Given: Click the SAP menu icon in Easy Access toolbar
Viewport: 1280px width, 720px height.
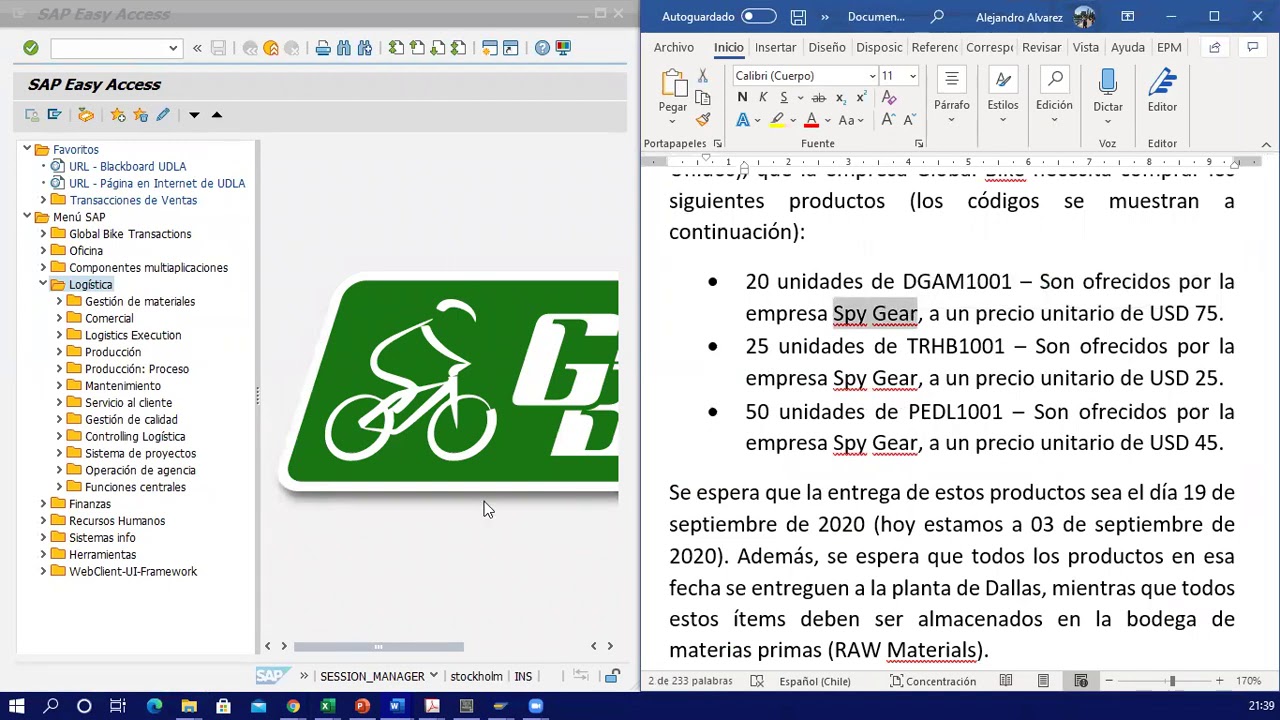Looking at the screenshot, I should pyautogui.click(x=54, y=115).
